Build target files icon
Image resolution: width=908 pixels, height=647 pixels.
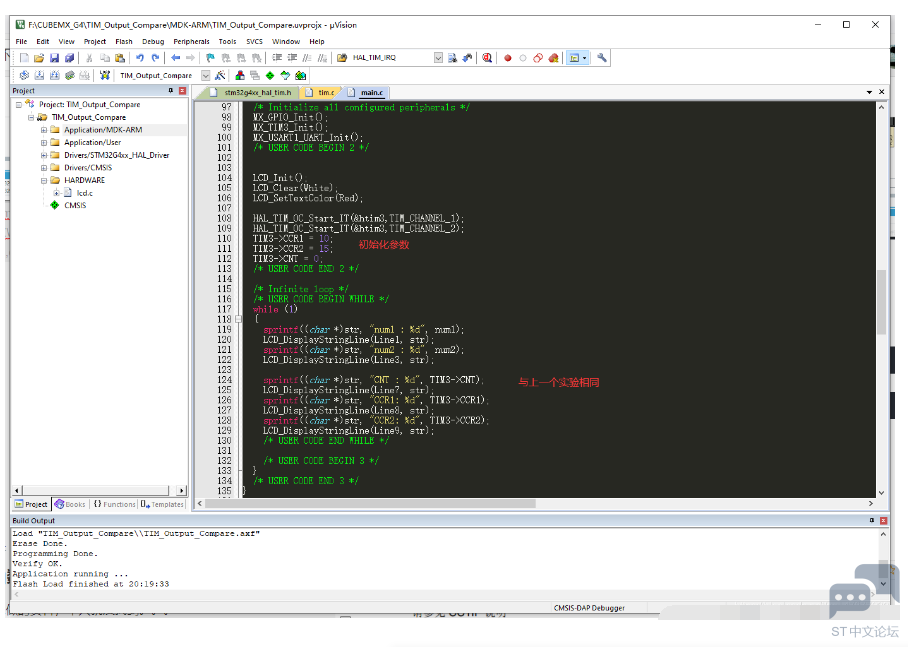(x=39, y=75)
